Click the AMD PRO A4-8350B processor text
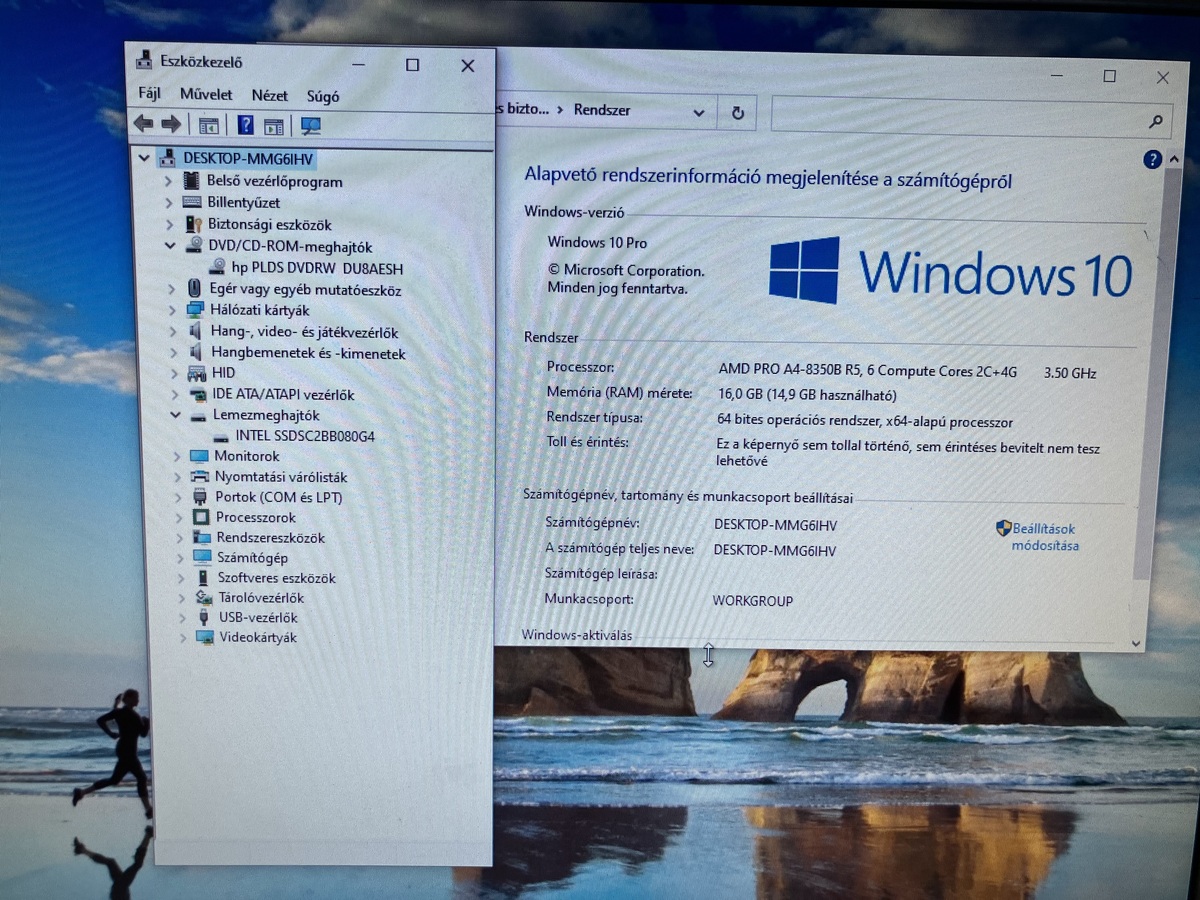The width and height of the screenshot is (1200, 900). (867, 371)
